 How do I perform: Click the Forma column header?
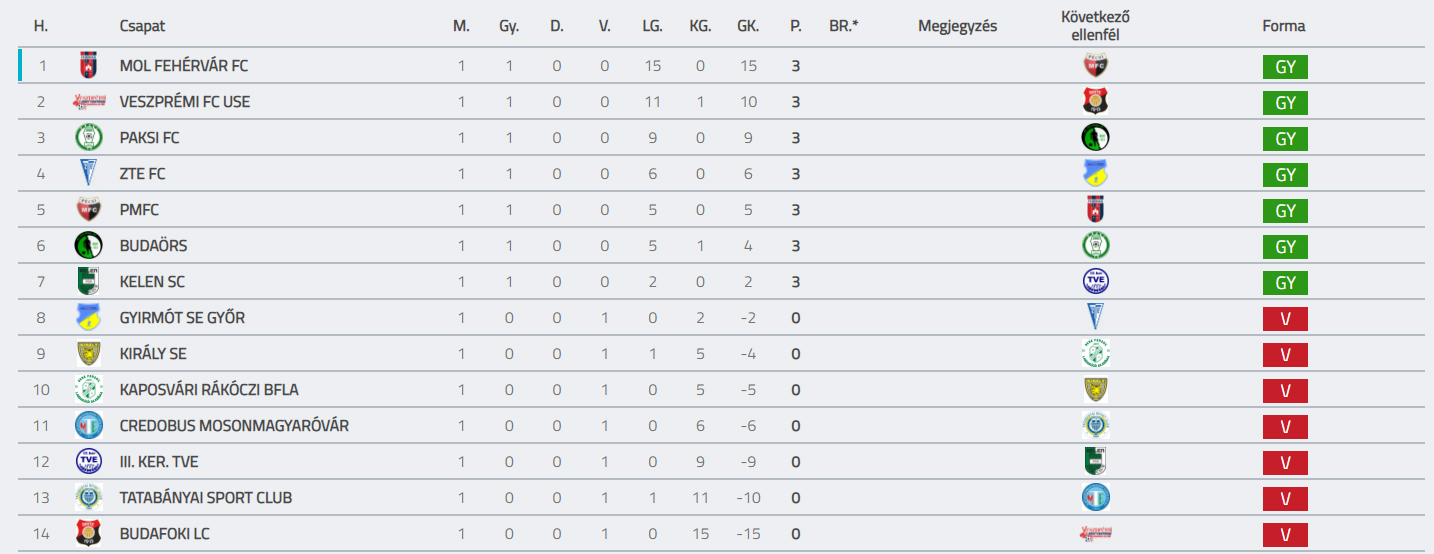(x=1284, y=26)
